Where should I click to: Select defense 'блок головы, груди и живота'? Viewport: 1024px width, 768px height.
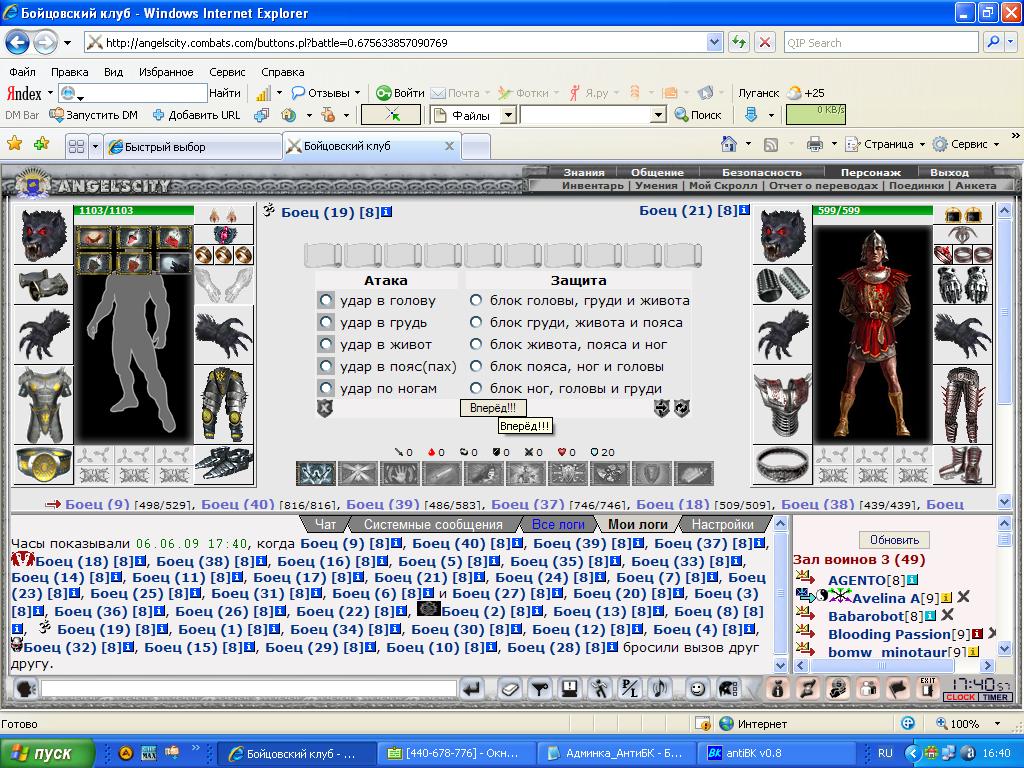pos(476,300)
